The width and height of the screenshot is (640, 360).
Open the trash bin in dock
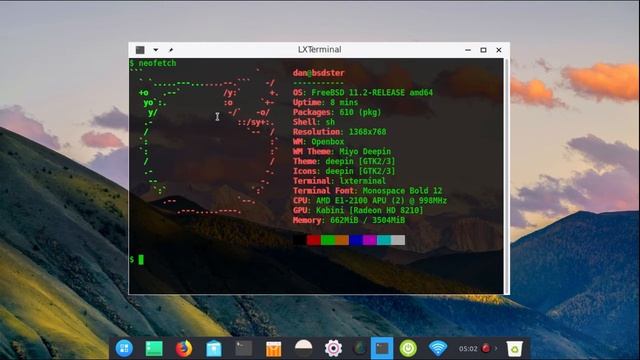coord(515,349)
